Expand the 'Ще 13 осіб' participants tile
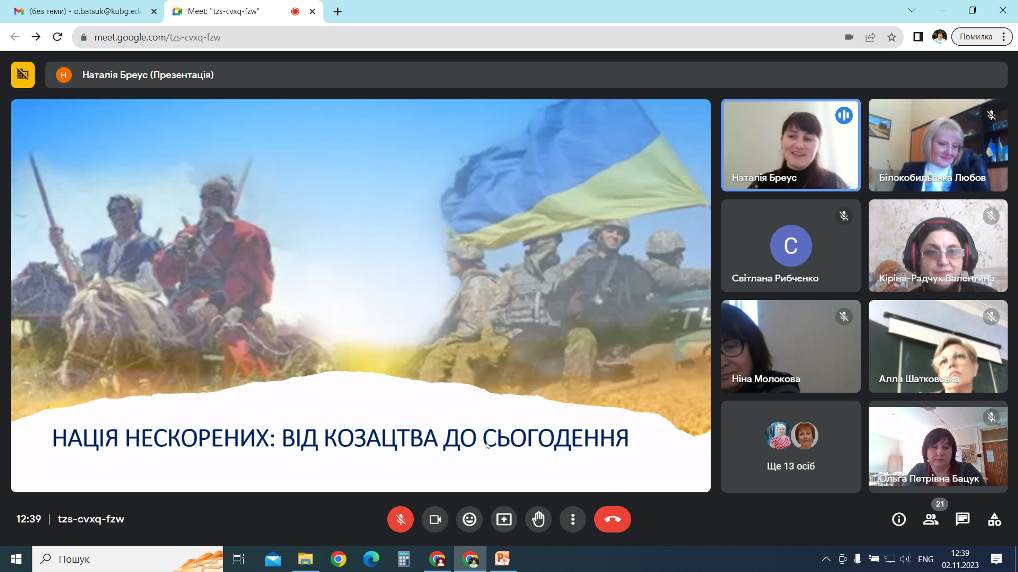The width and height of the screenshot is (1018, 572). 790,446
